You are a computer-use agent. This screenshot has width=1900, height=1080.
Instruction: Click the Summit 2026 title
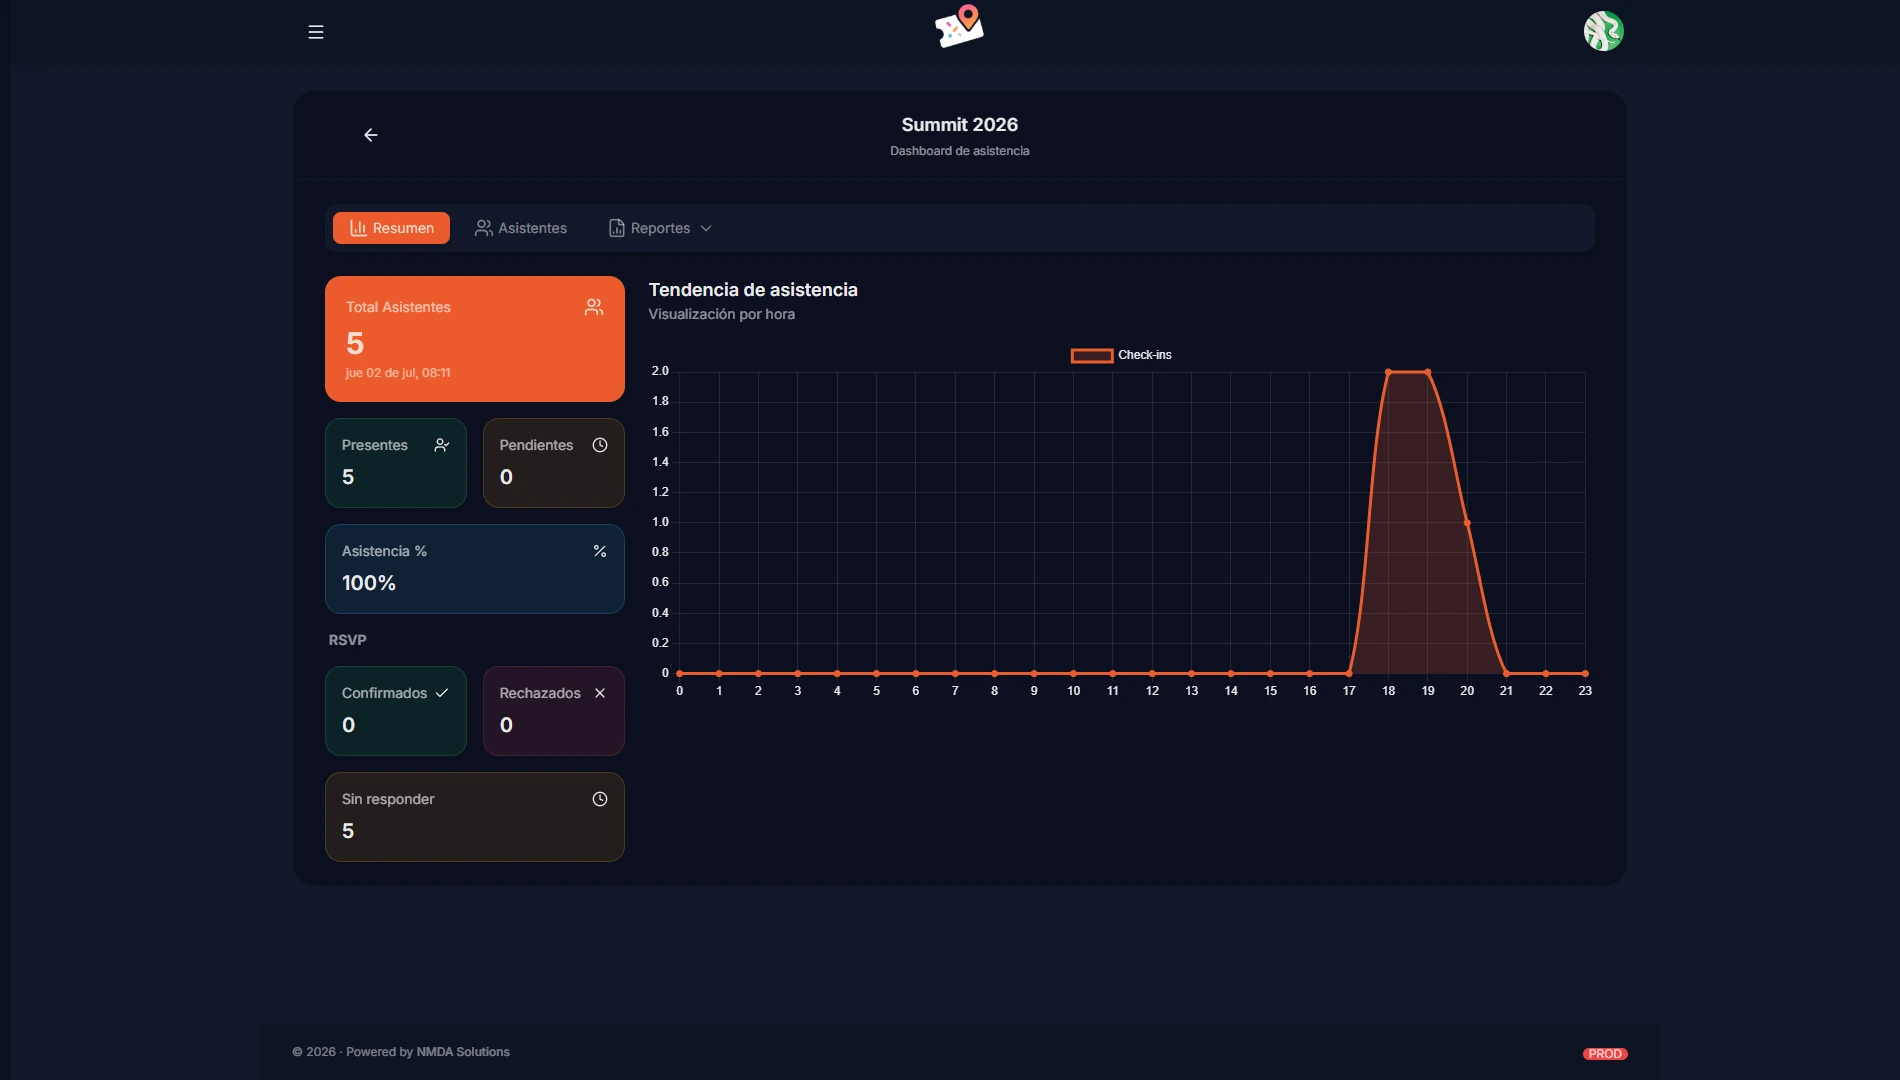click(x=960, y=125)
